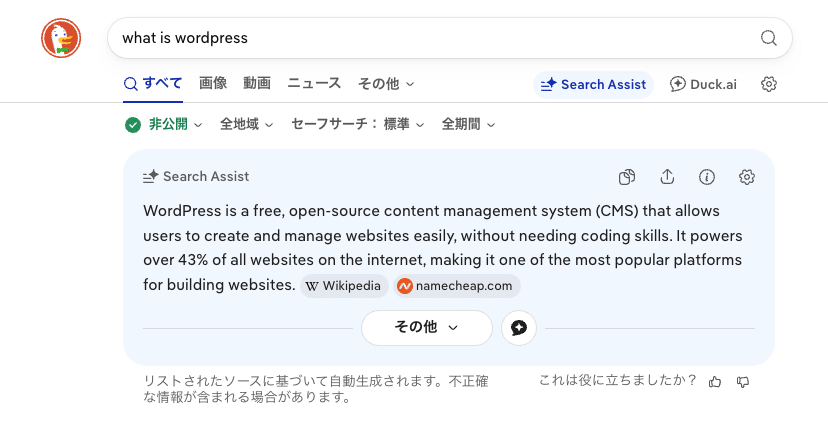The width and height of the screenshot is (828, 444).
Task: Open the 全地域 region dropdown
Action: click(247, 124)
